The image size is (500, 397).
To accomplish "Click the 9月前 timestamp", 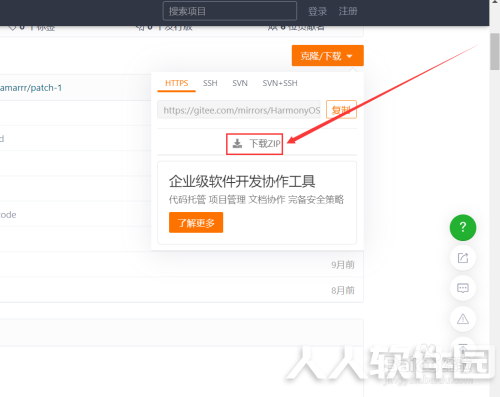I will pos(343,265).
